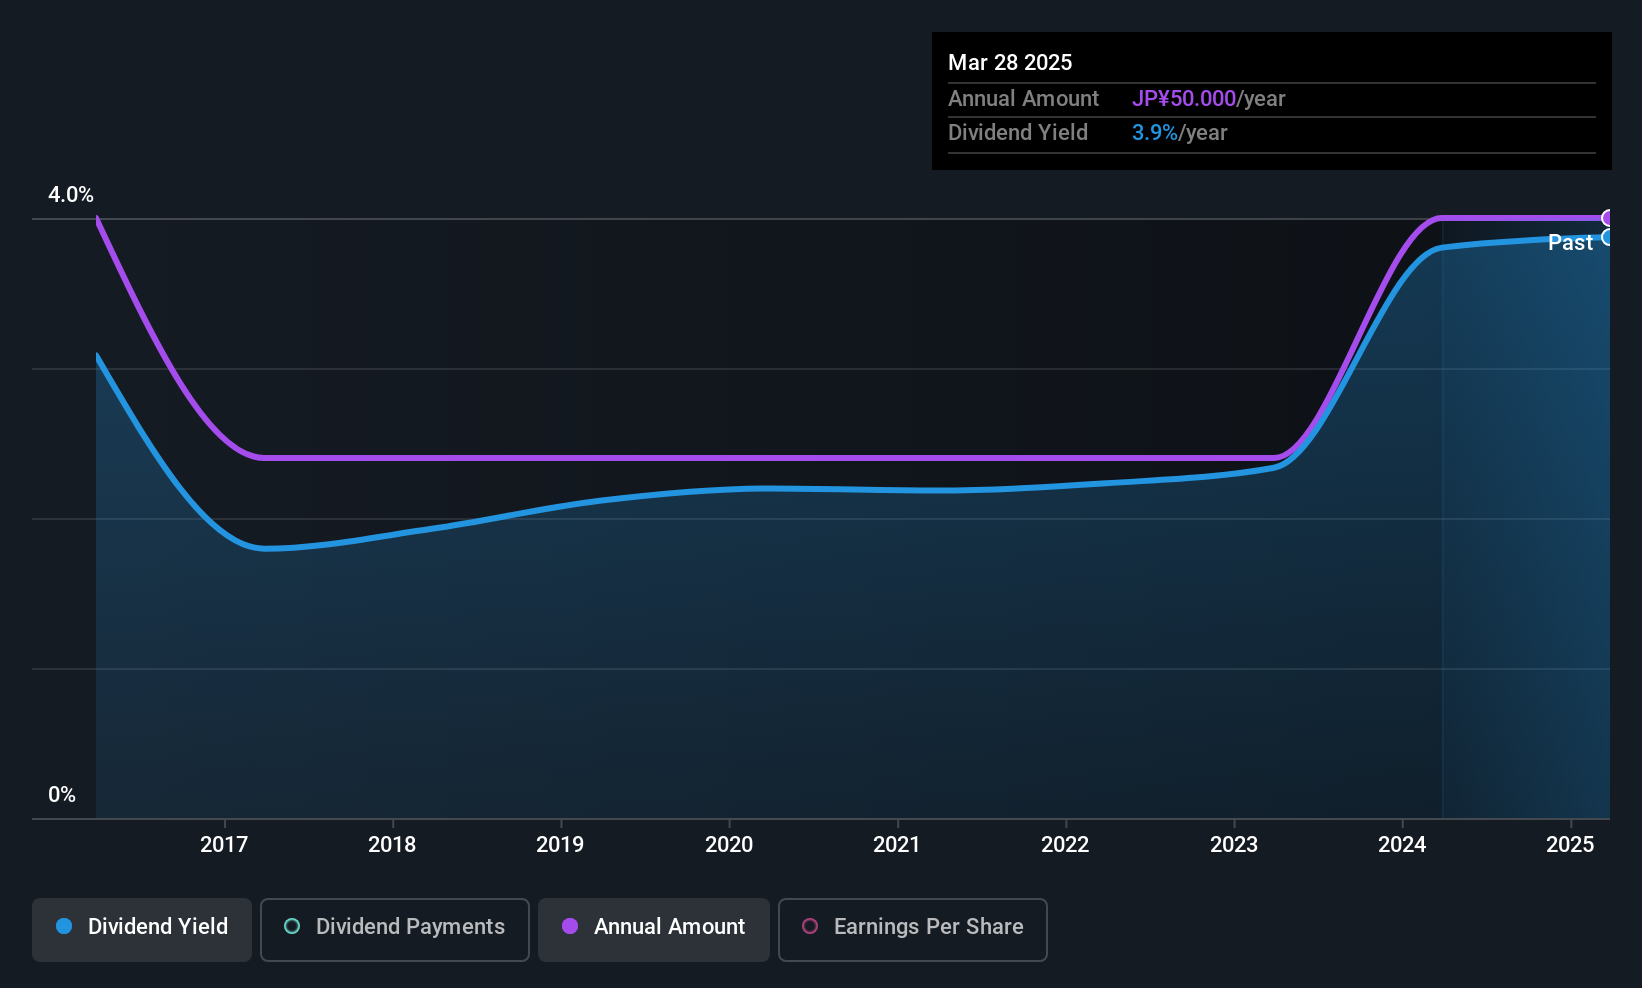This screenshot has height=988, width=1642.
Task: Click the 2023 axis label
Action: click(1234, 845)
